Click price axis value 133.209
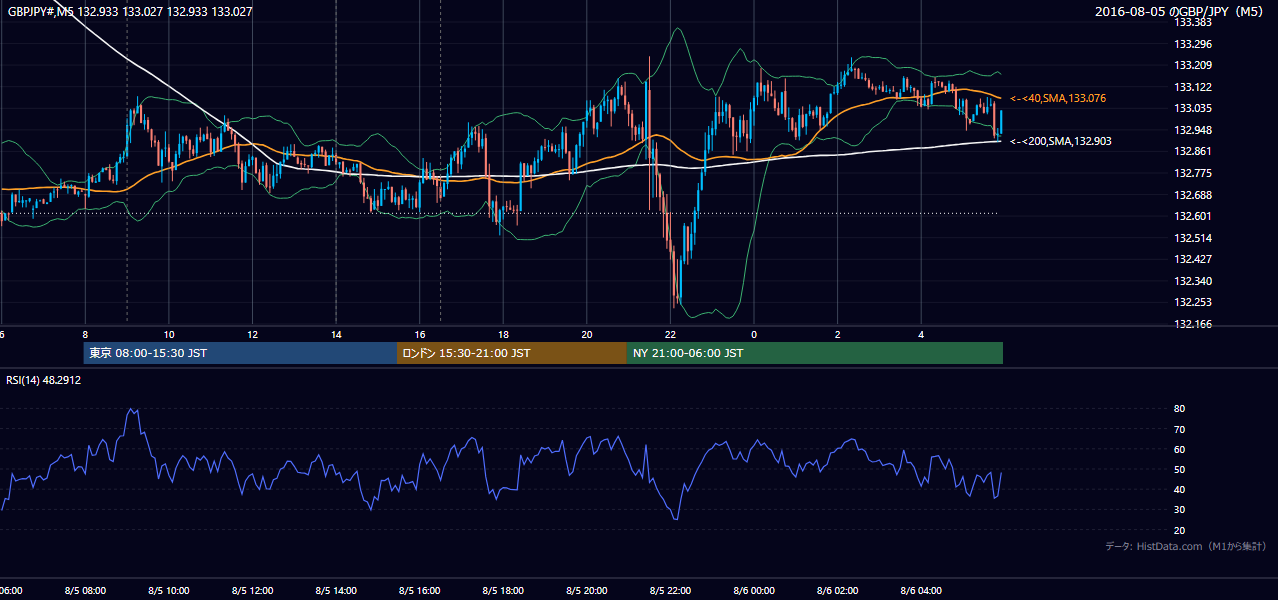The image size is (1278, 600). pos(1193,65)
